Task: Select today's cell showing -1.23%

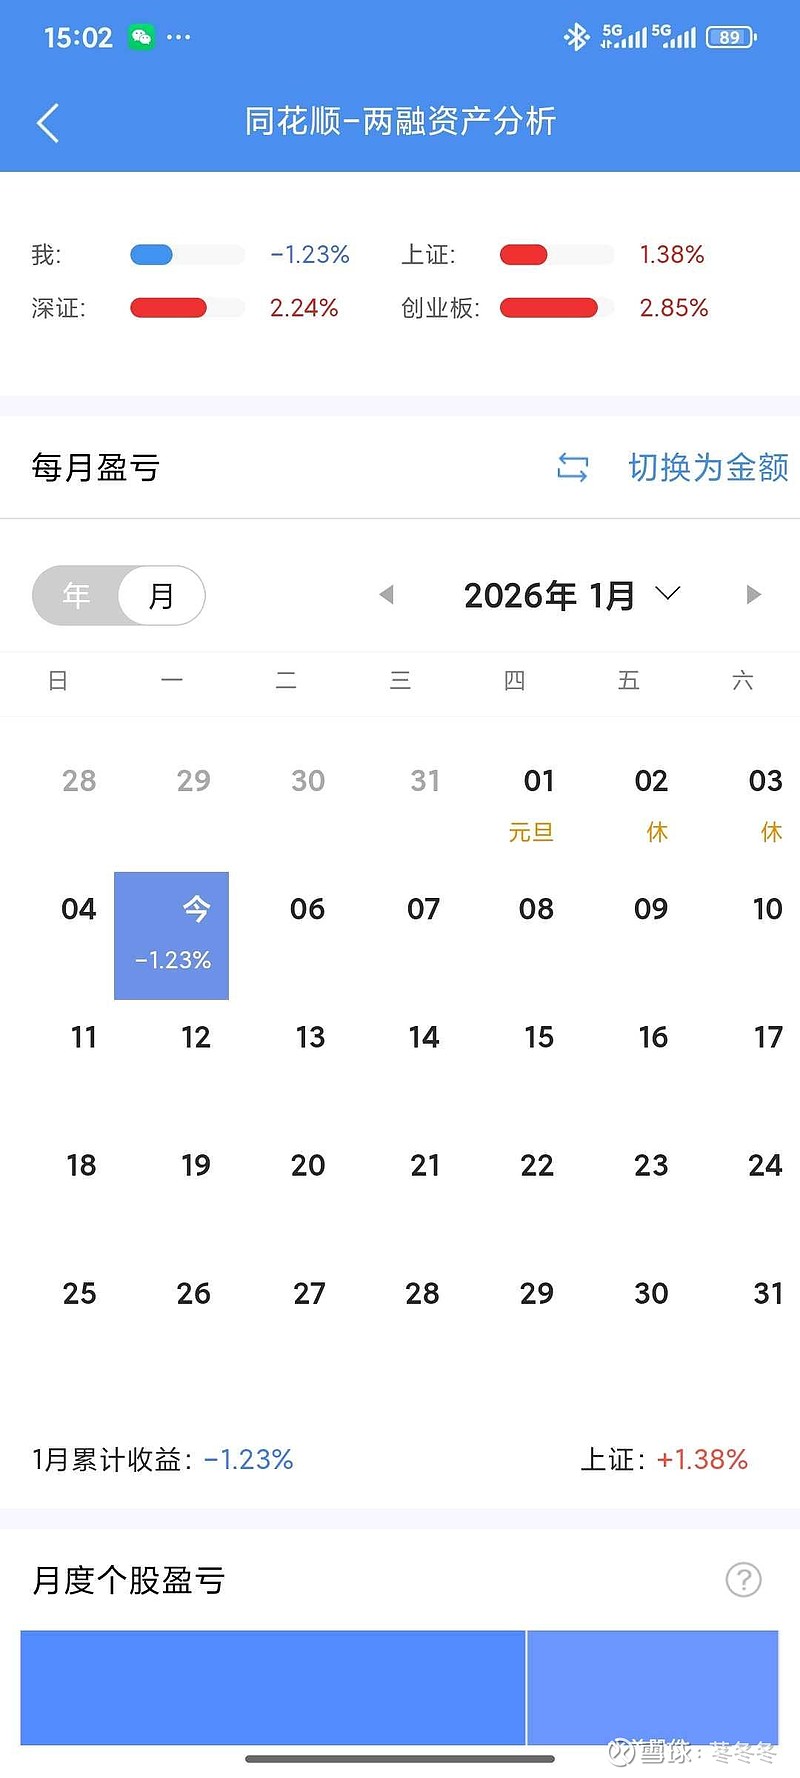Action: pyautogui.click(x=172, y=936)
